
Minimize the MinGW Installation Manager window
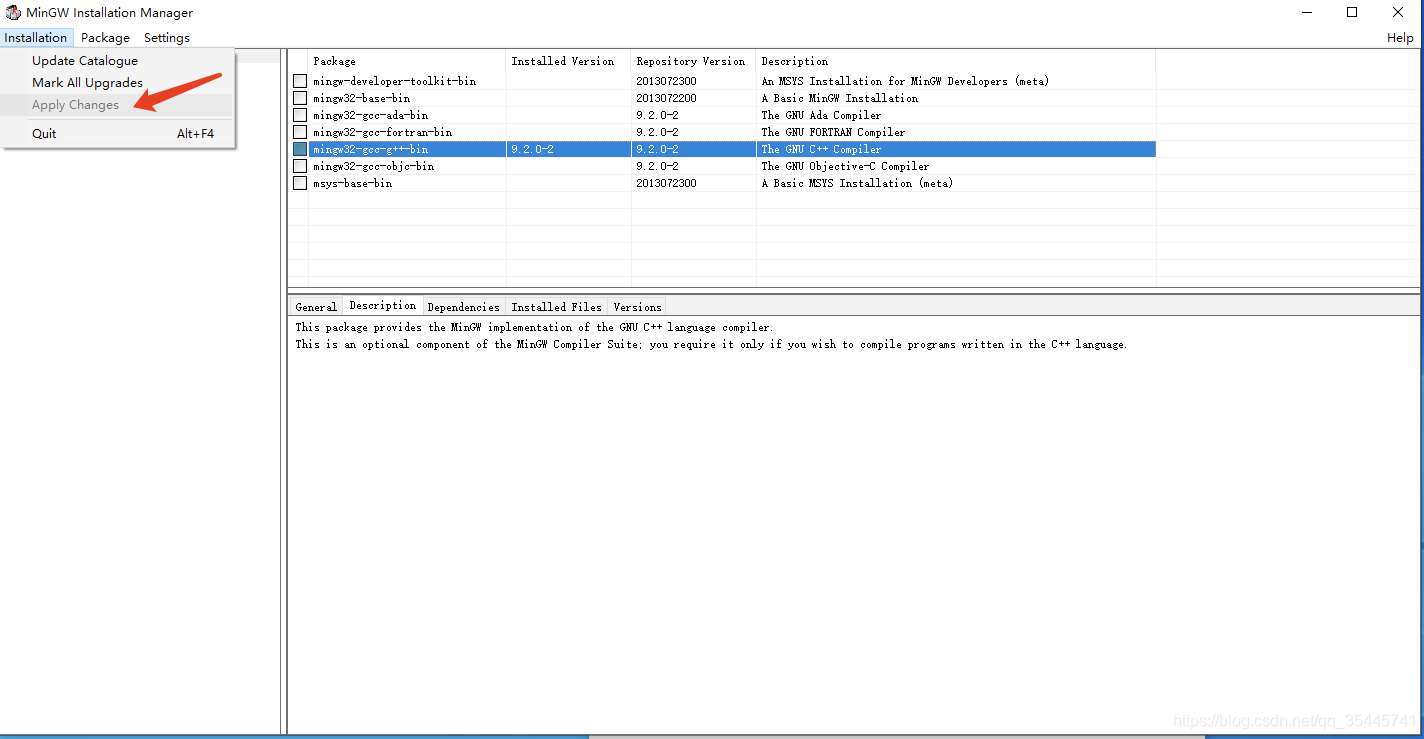point(1307,12)
